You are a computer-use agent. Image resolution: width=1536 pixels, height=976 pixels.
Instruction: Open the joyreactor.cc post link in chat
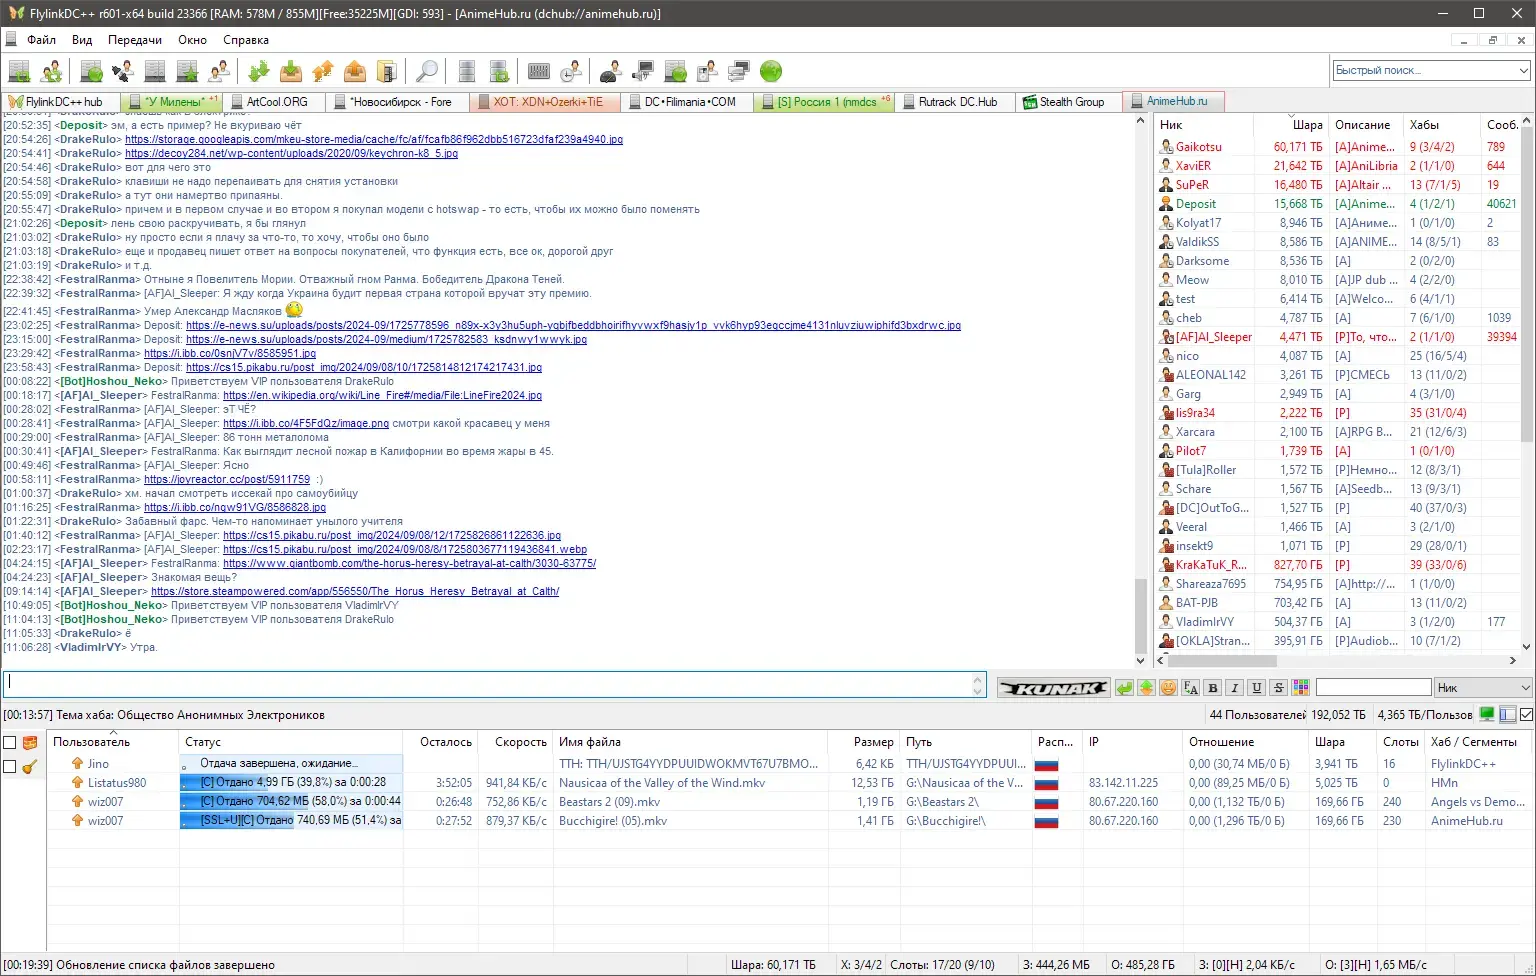227,479
